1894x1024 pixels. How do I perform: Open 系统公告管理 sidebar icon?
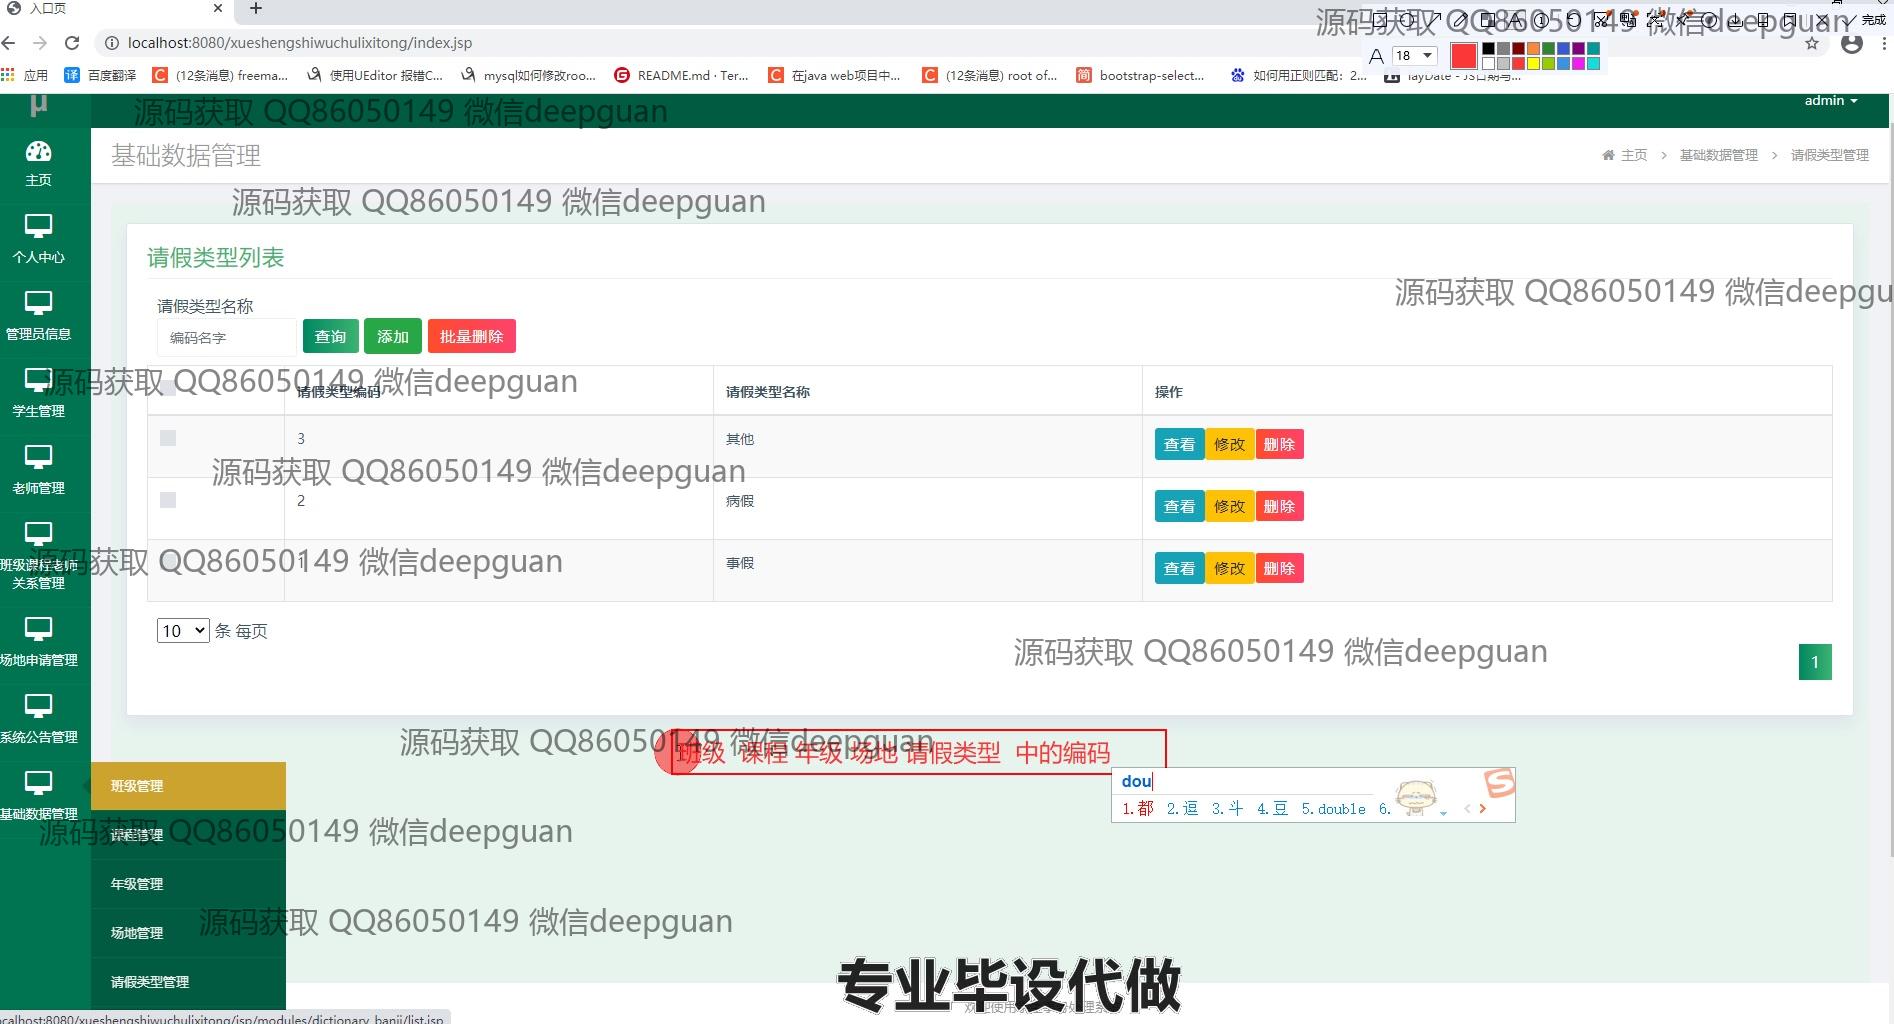click(38, 706)
